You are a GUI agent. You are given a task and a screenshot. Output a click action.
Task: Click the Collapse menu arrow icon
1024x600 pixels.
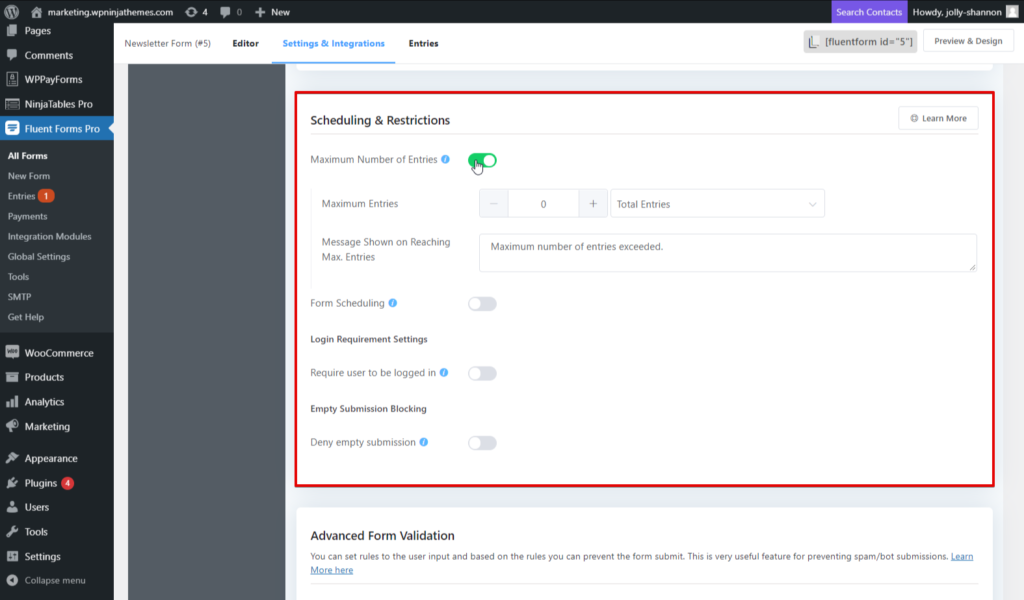pyautogui.click(x=12, y=580)
